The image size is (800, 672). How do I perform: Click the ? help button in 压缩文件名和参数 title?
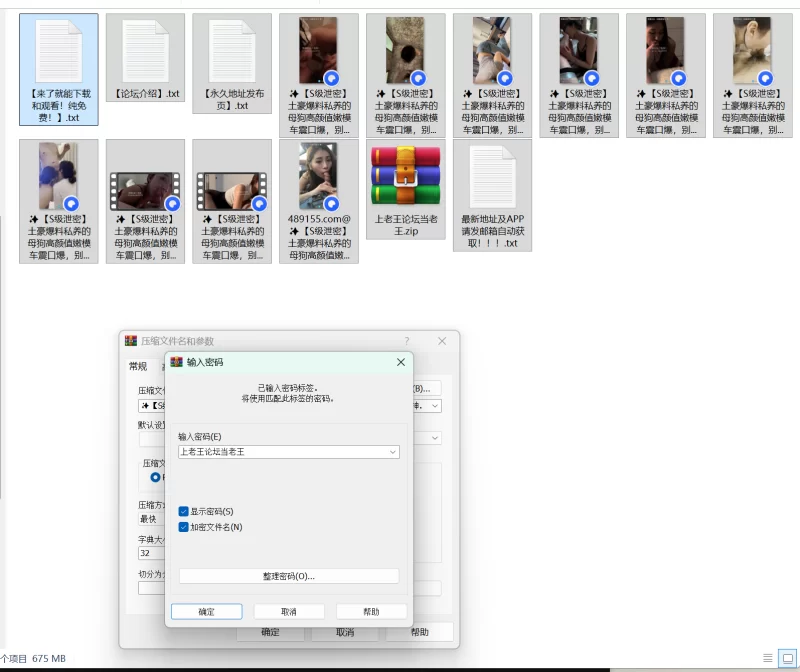click(406, 341)
